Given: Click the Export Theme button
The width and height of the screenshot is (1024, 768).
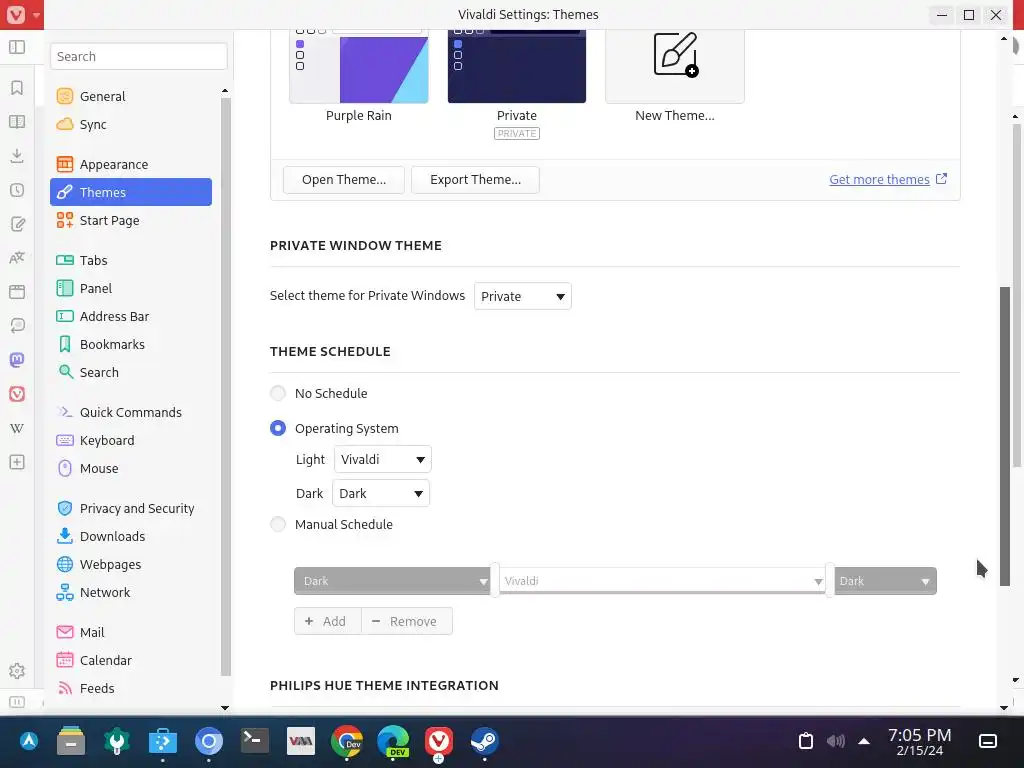Looking at the screenshot, I should click(475, 180).
